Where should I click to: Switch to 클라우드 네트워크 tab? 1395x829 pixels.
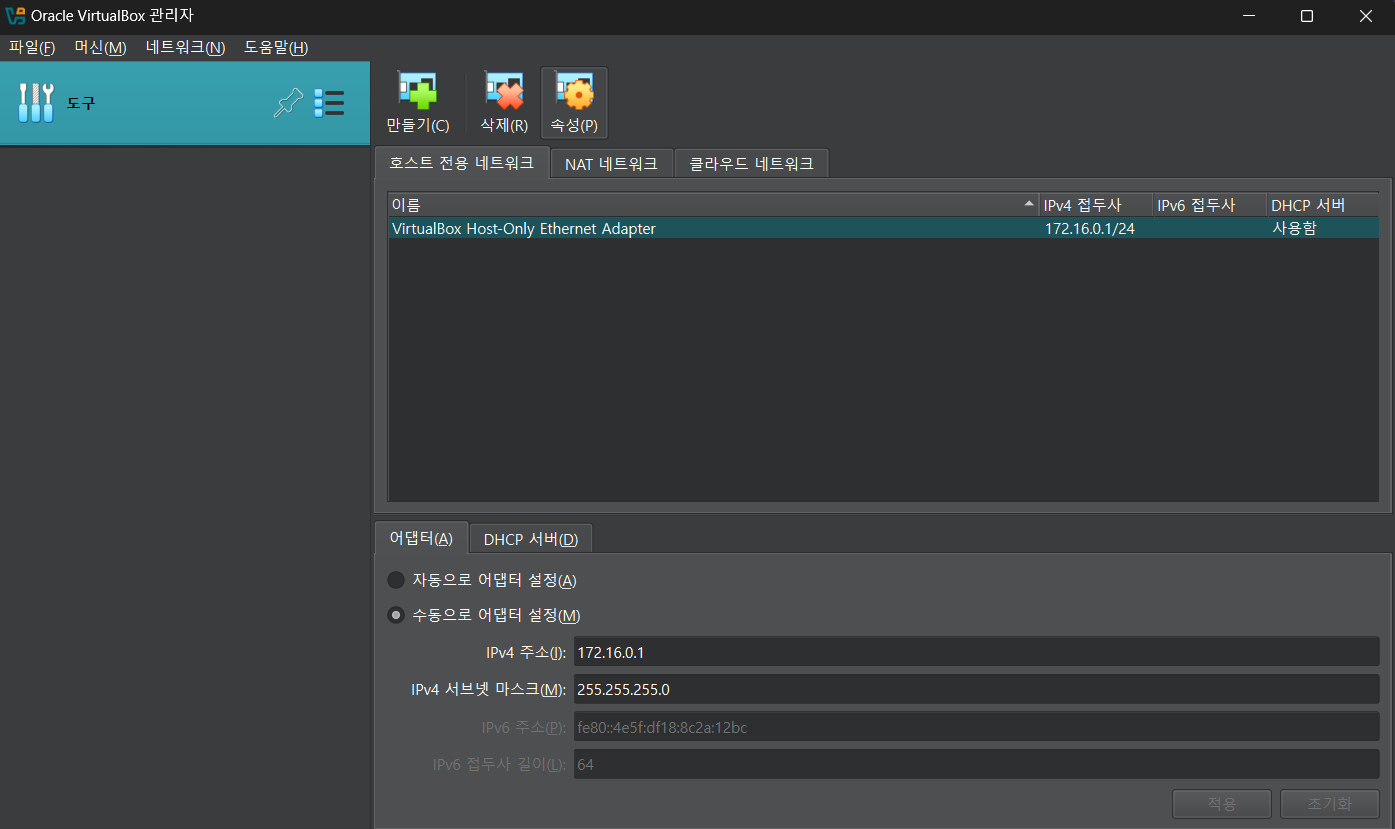pos(751,164)
